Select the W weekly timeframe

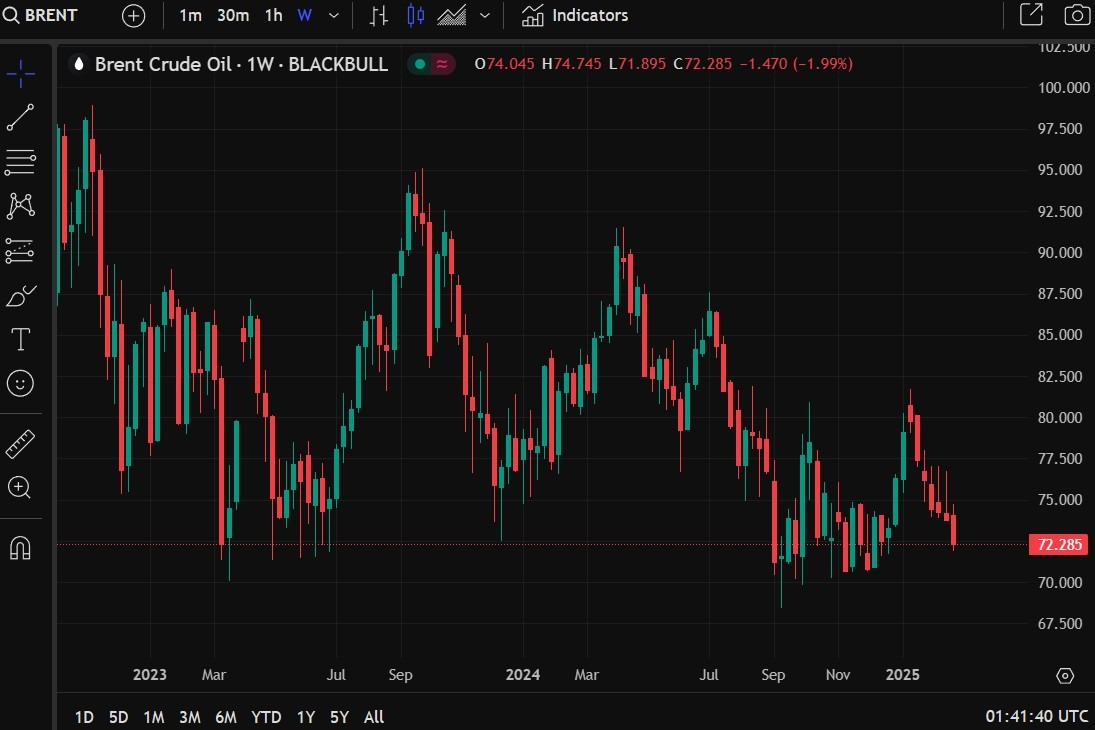(304, 15)
